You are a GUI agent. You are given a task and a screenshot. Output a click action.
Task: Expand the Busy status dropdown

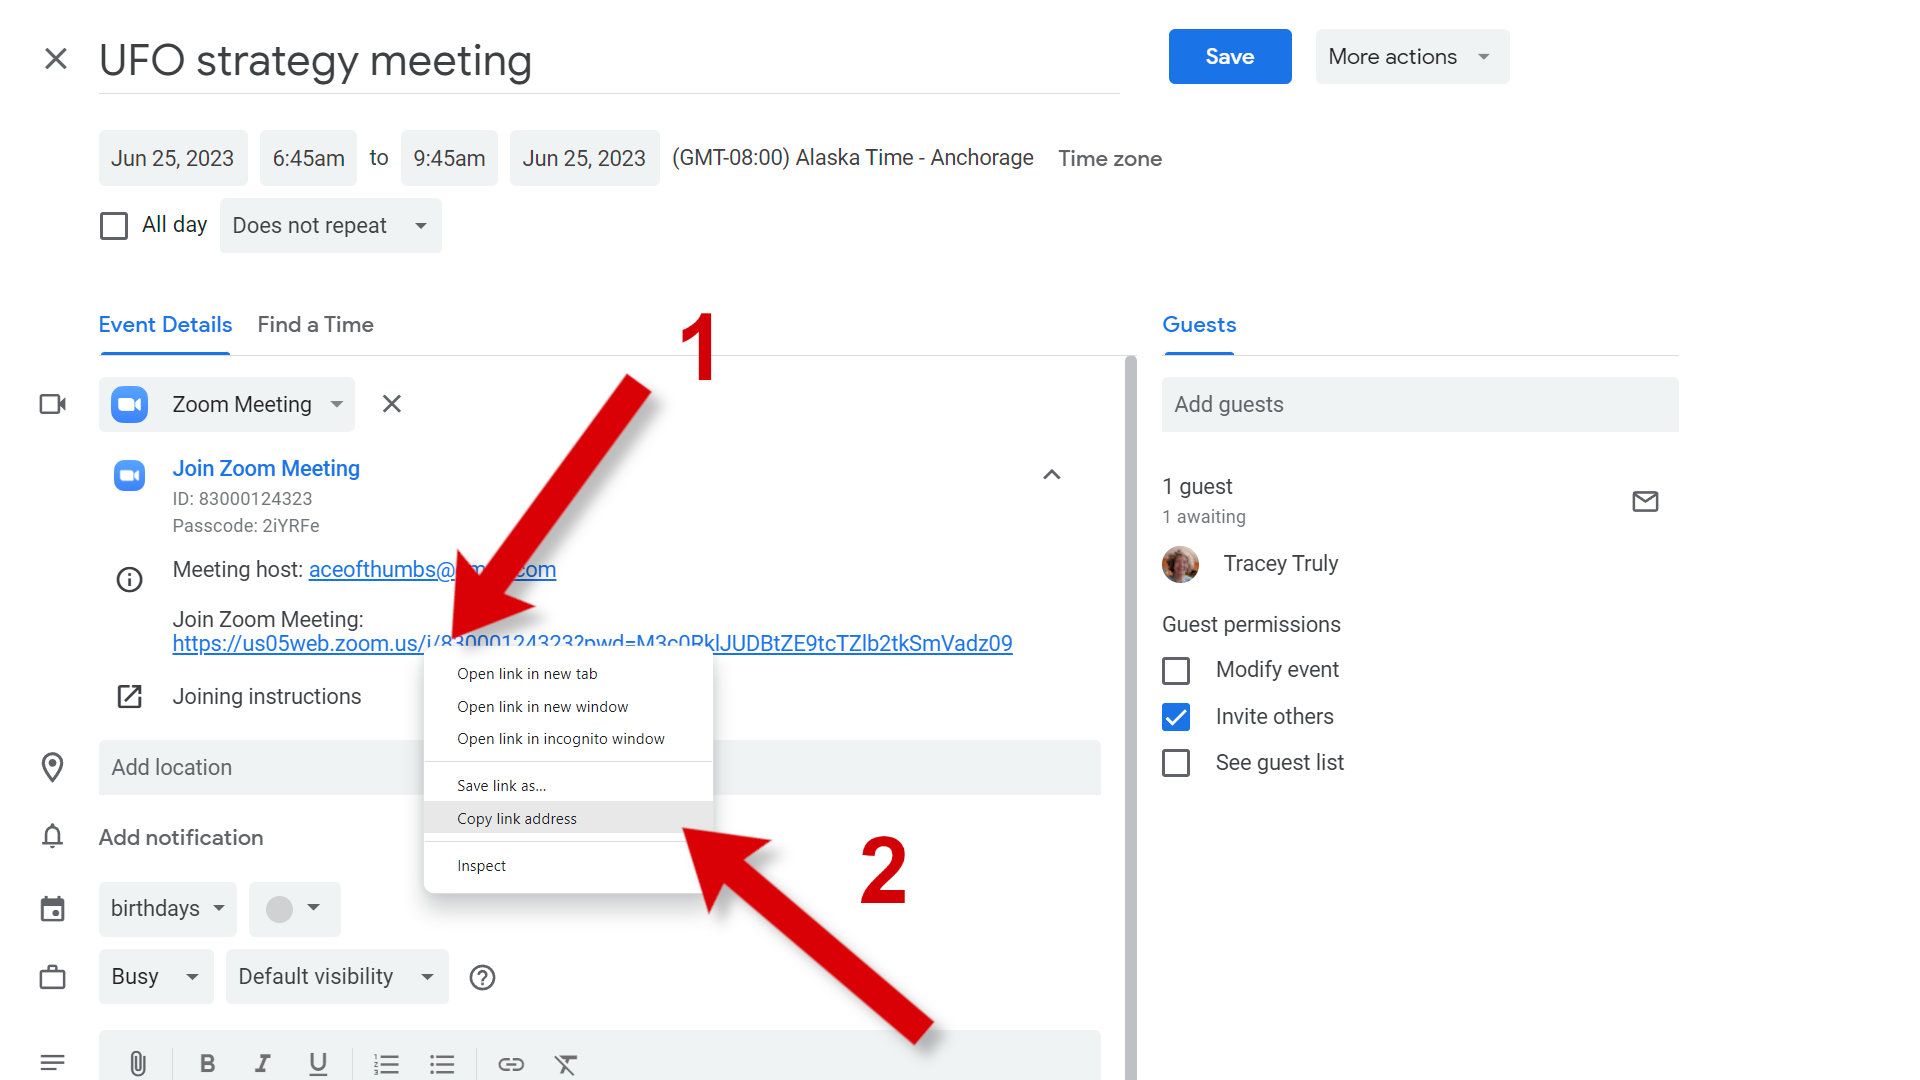point(152,976)
